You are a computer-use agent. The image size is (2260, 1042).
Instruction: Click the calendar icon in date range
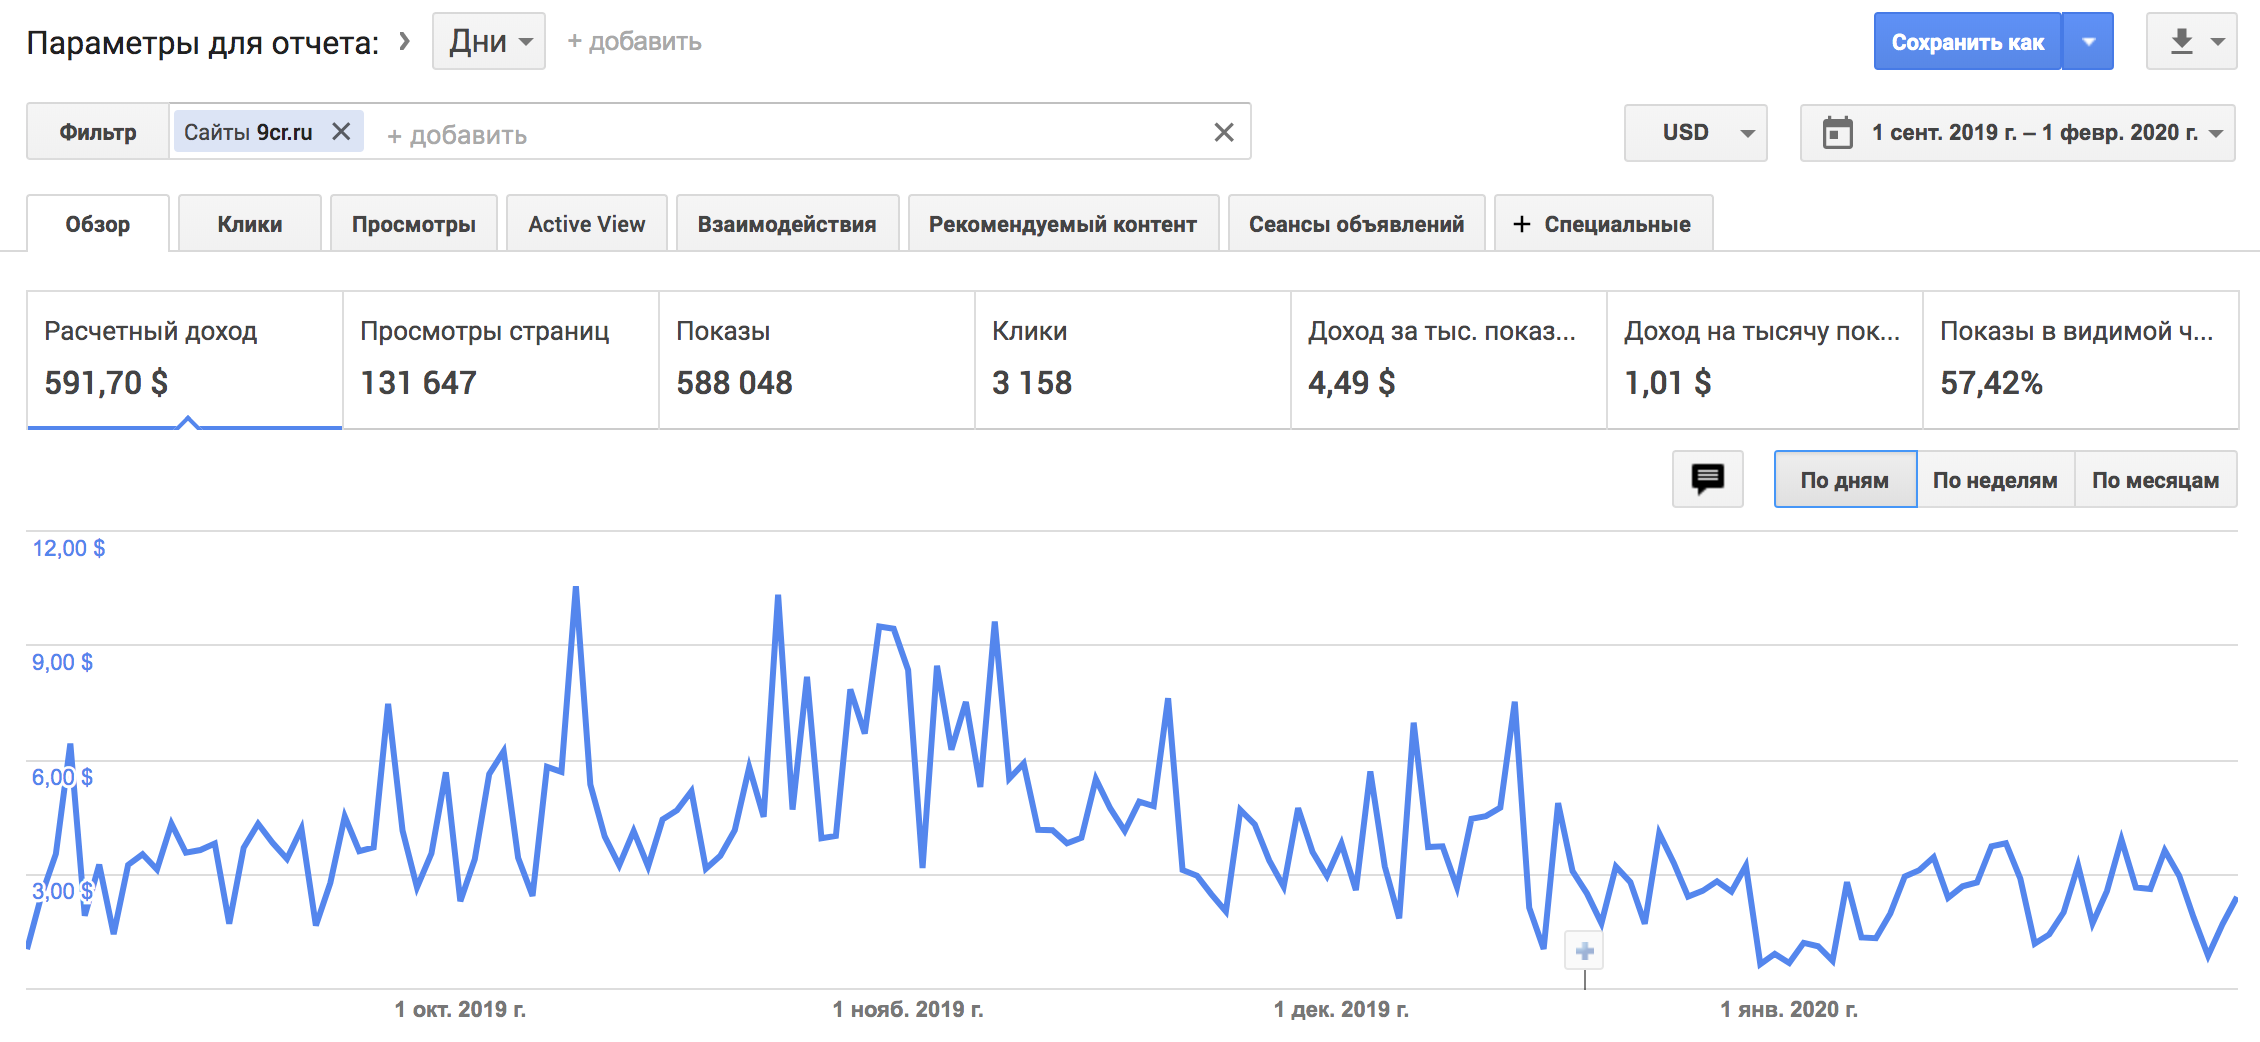pos(1837,132)
